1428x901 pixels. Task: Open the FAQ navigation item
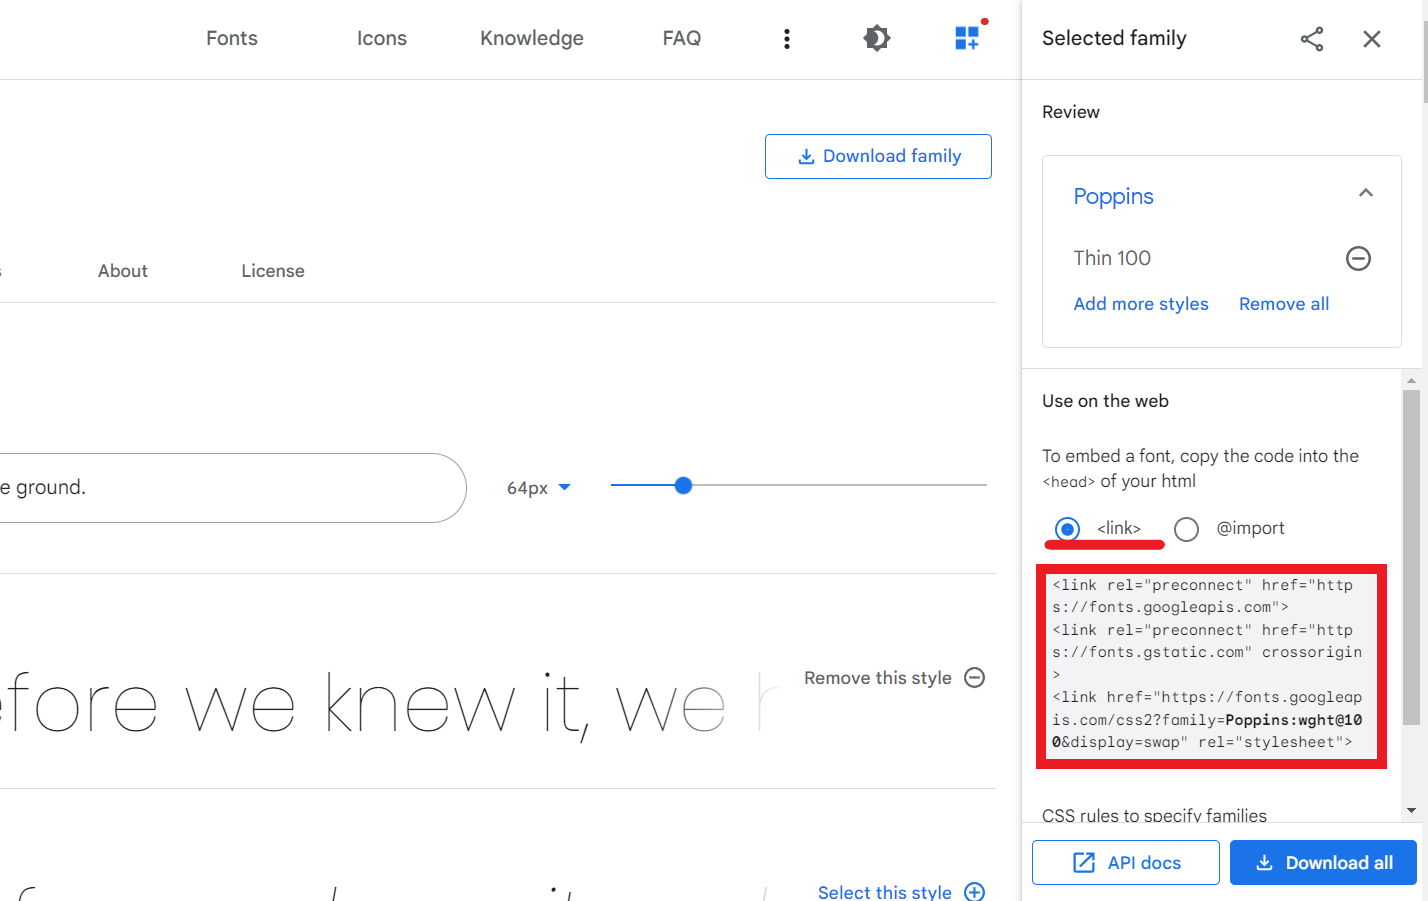pos(682,38)
